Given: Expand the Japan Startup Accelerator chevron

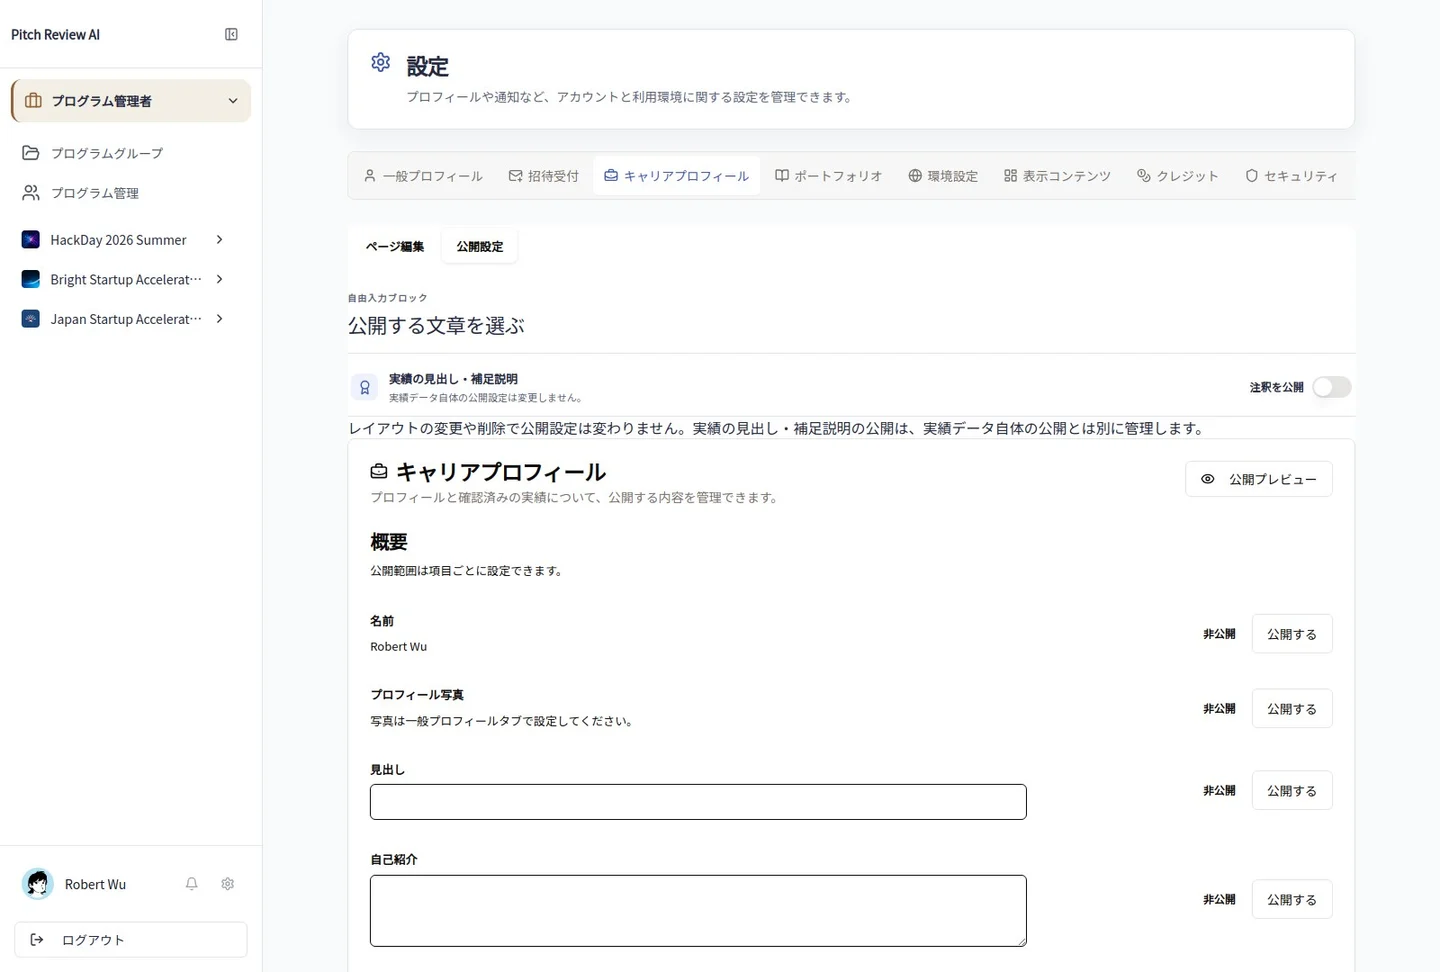Looking at the screenshot, I should [219, 319].
